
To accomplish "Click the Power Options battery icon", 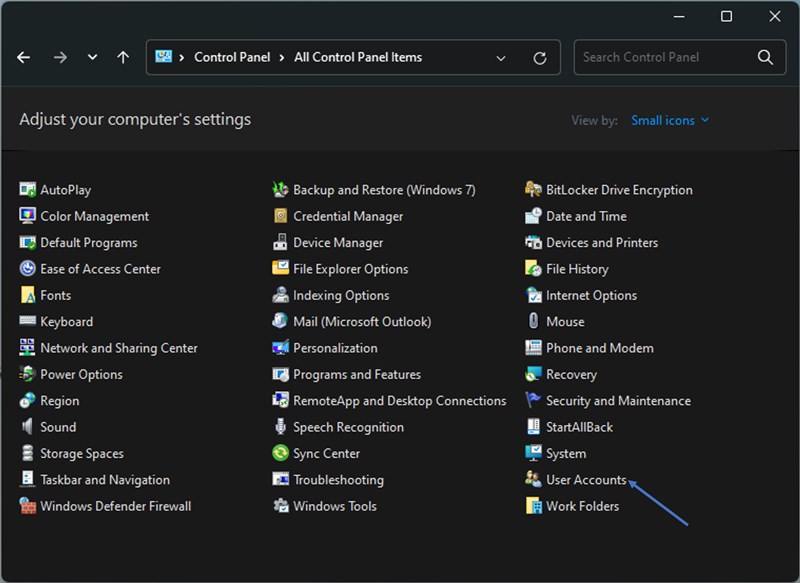I will [28, 374].
